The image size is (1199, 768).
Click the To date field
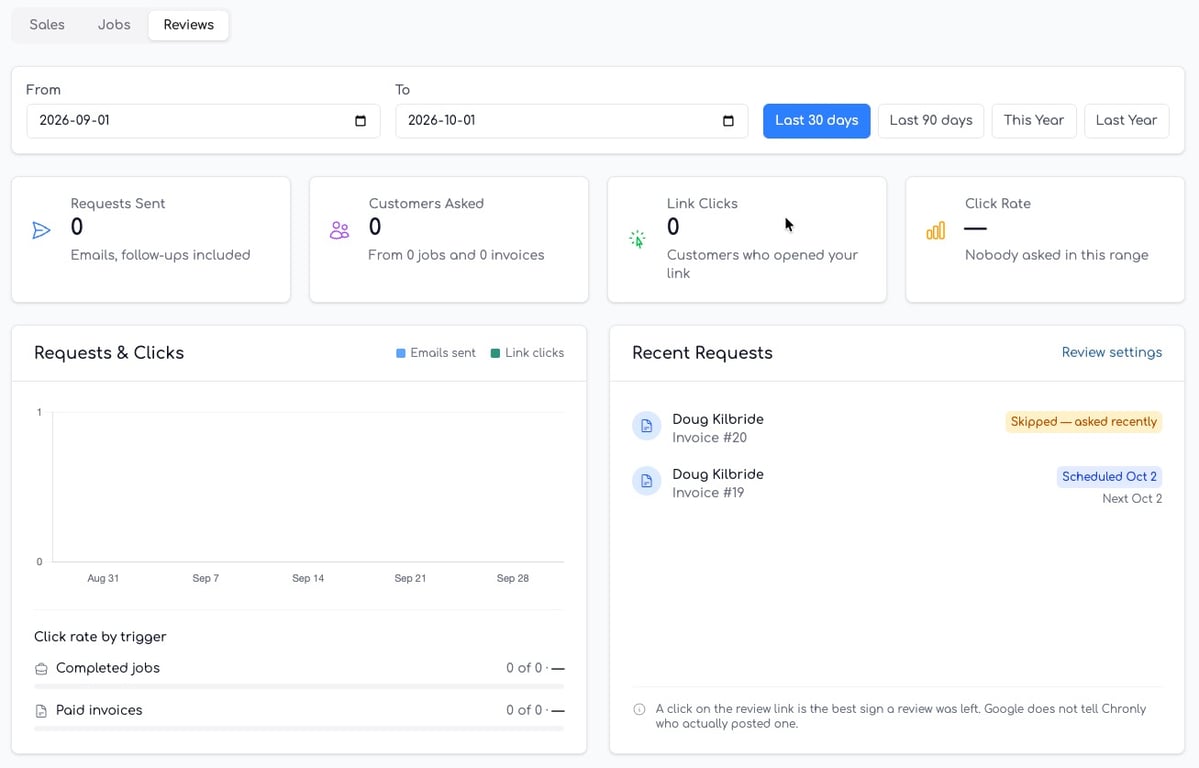[571, 121]
